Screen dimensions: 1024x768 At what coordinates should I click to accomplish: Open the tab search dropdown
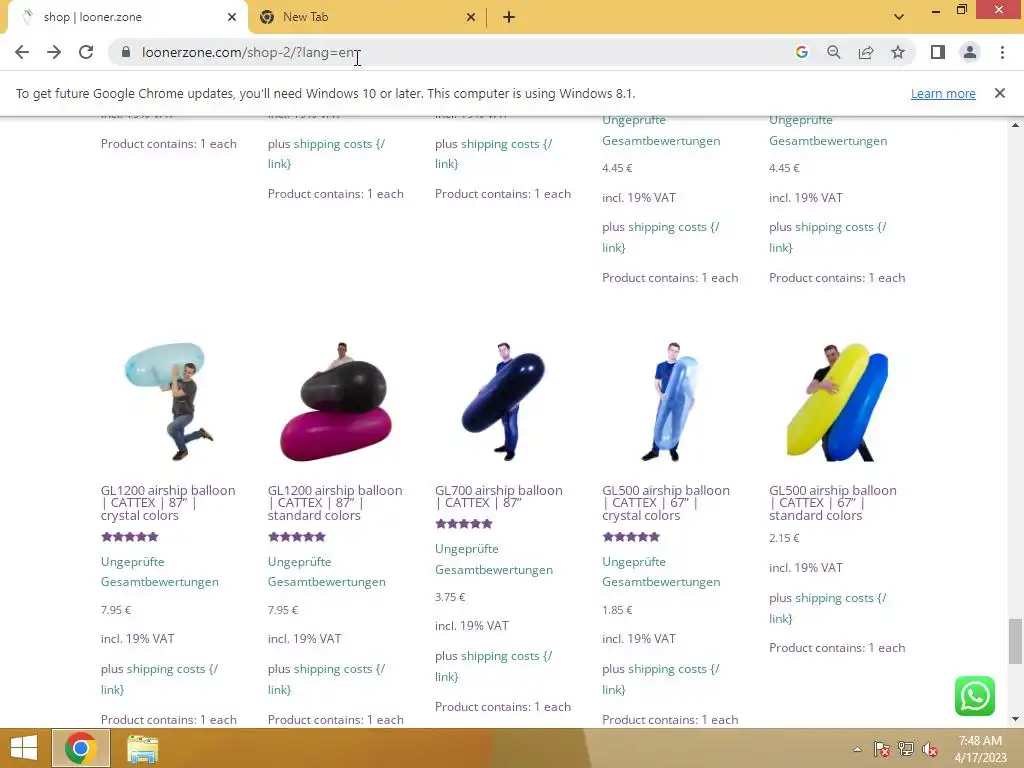(899, 17)
